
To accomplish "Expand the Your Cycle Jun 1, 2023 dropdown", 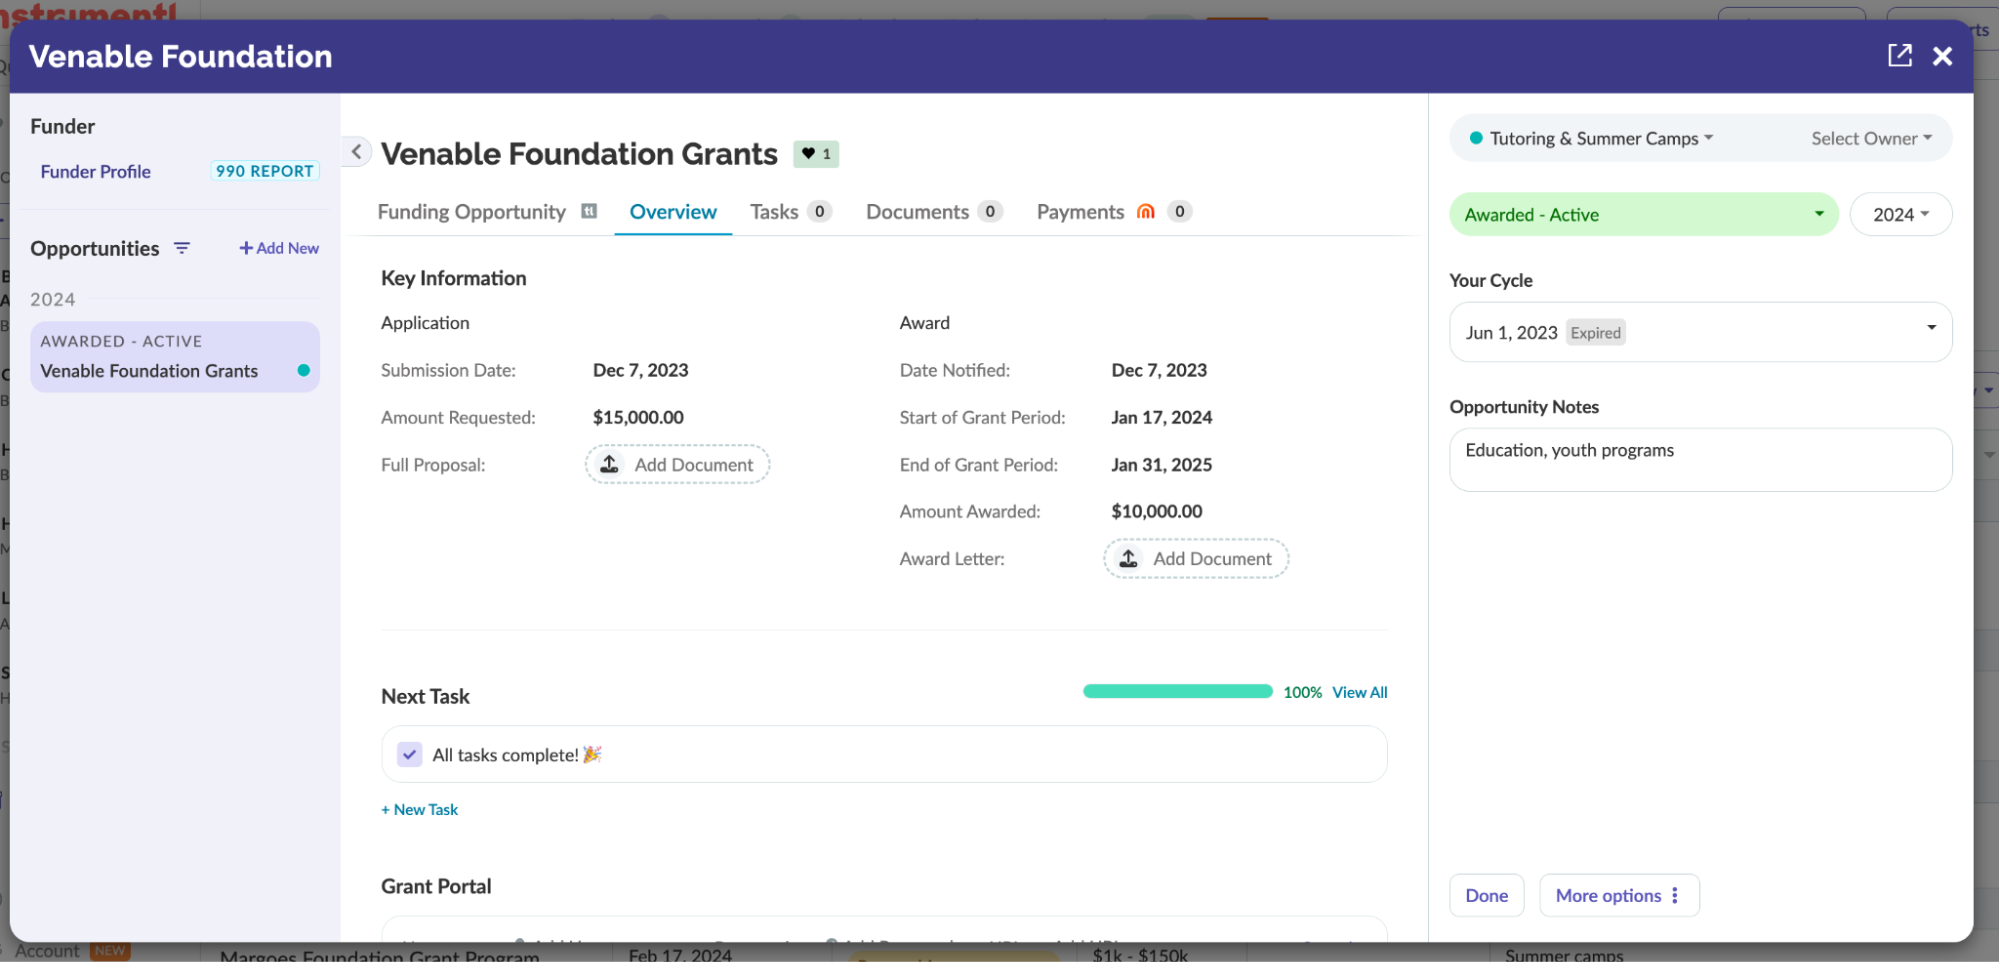I will 1700,332.
